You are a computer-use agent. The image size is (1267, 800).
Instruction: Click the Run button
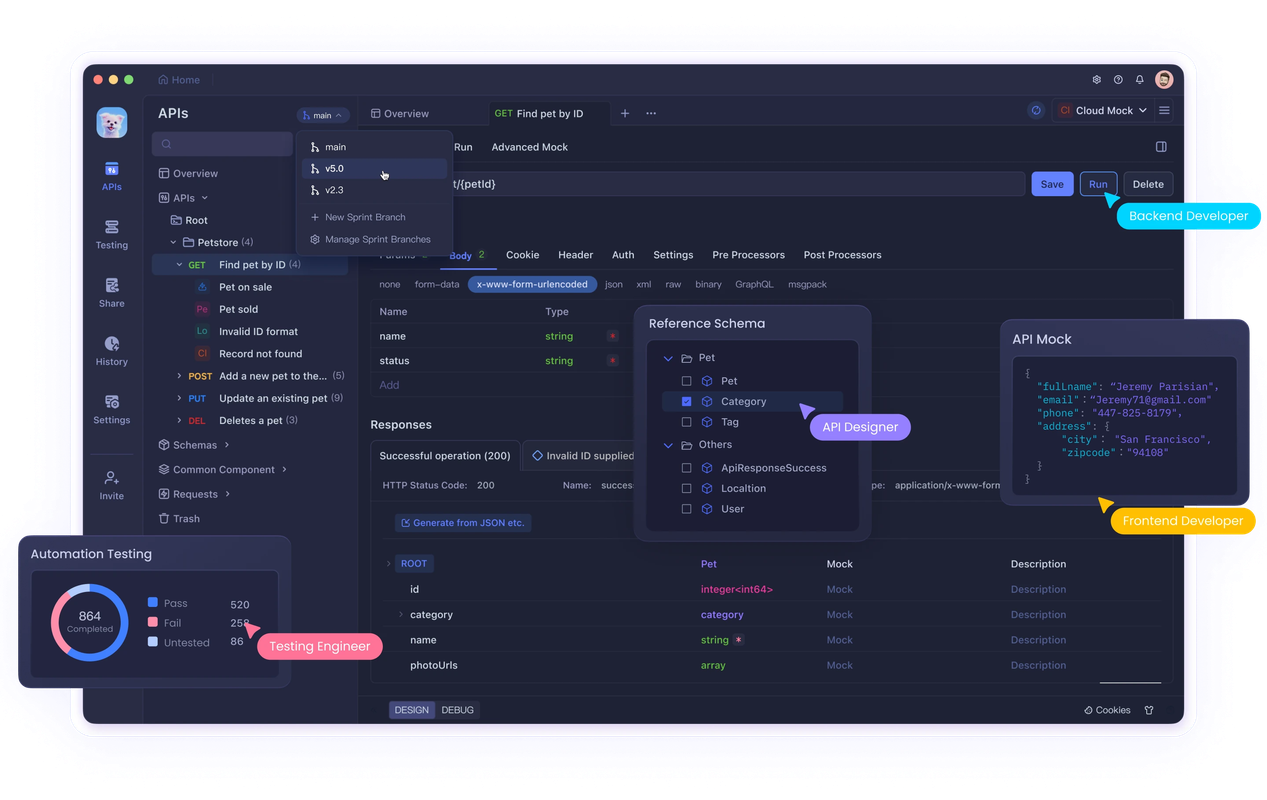click(x=1098, y=184)
